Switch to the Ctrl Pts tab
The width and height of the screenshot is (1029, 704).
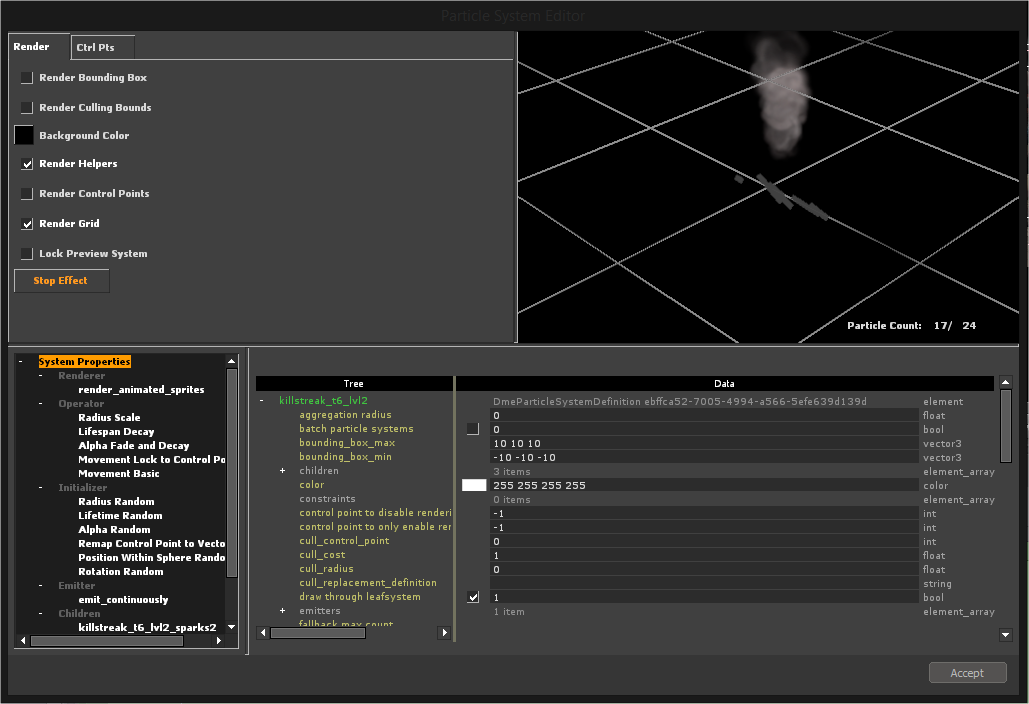96,48
